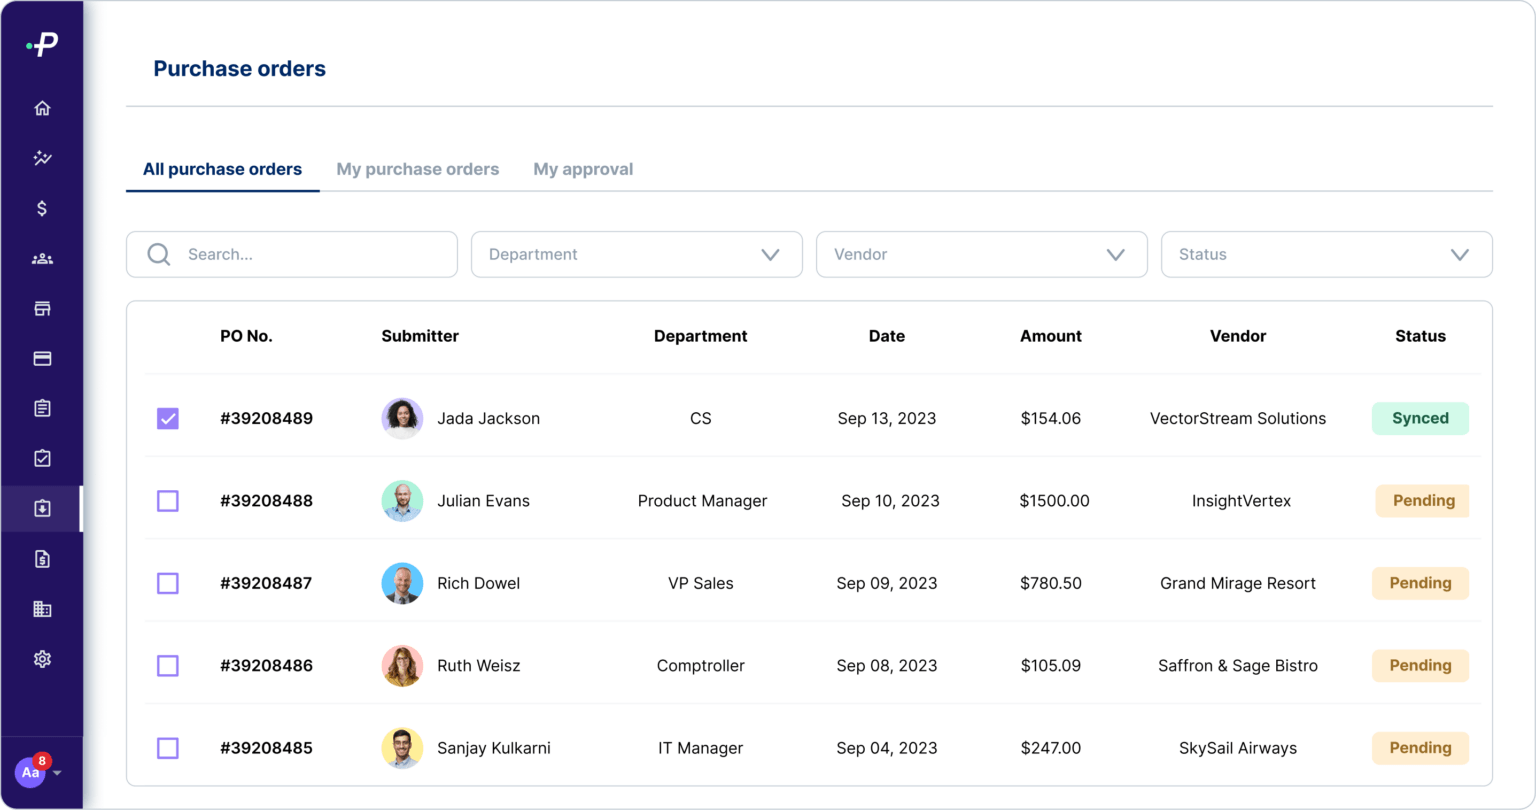Click Ruth Weisz's avatar photo
The image size is (1536, 810).
pos(402,666)
